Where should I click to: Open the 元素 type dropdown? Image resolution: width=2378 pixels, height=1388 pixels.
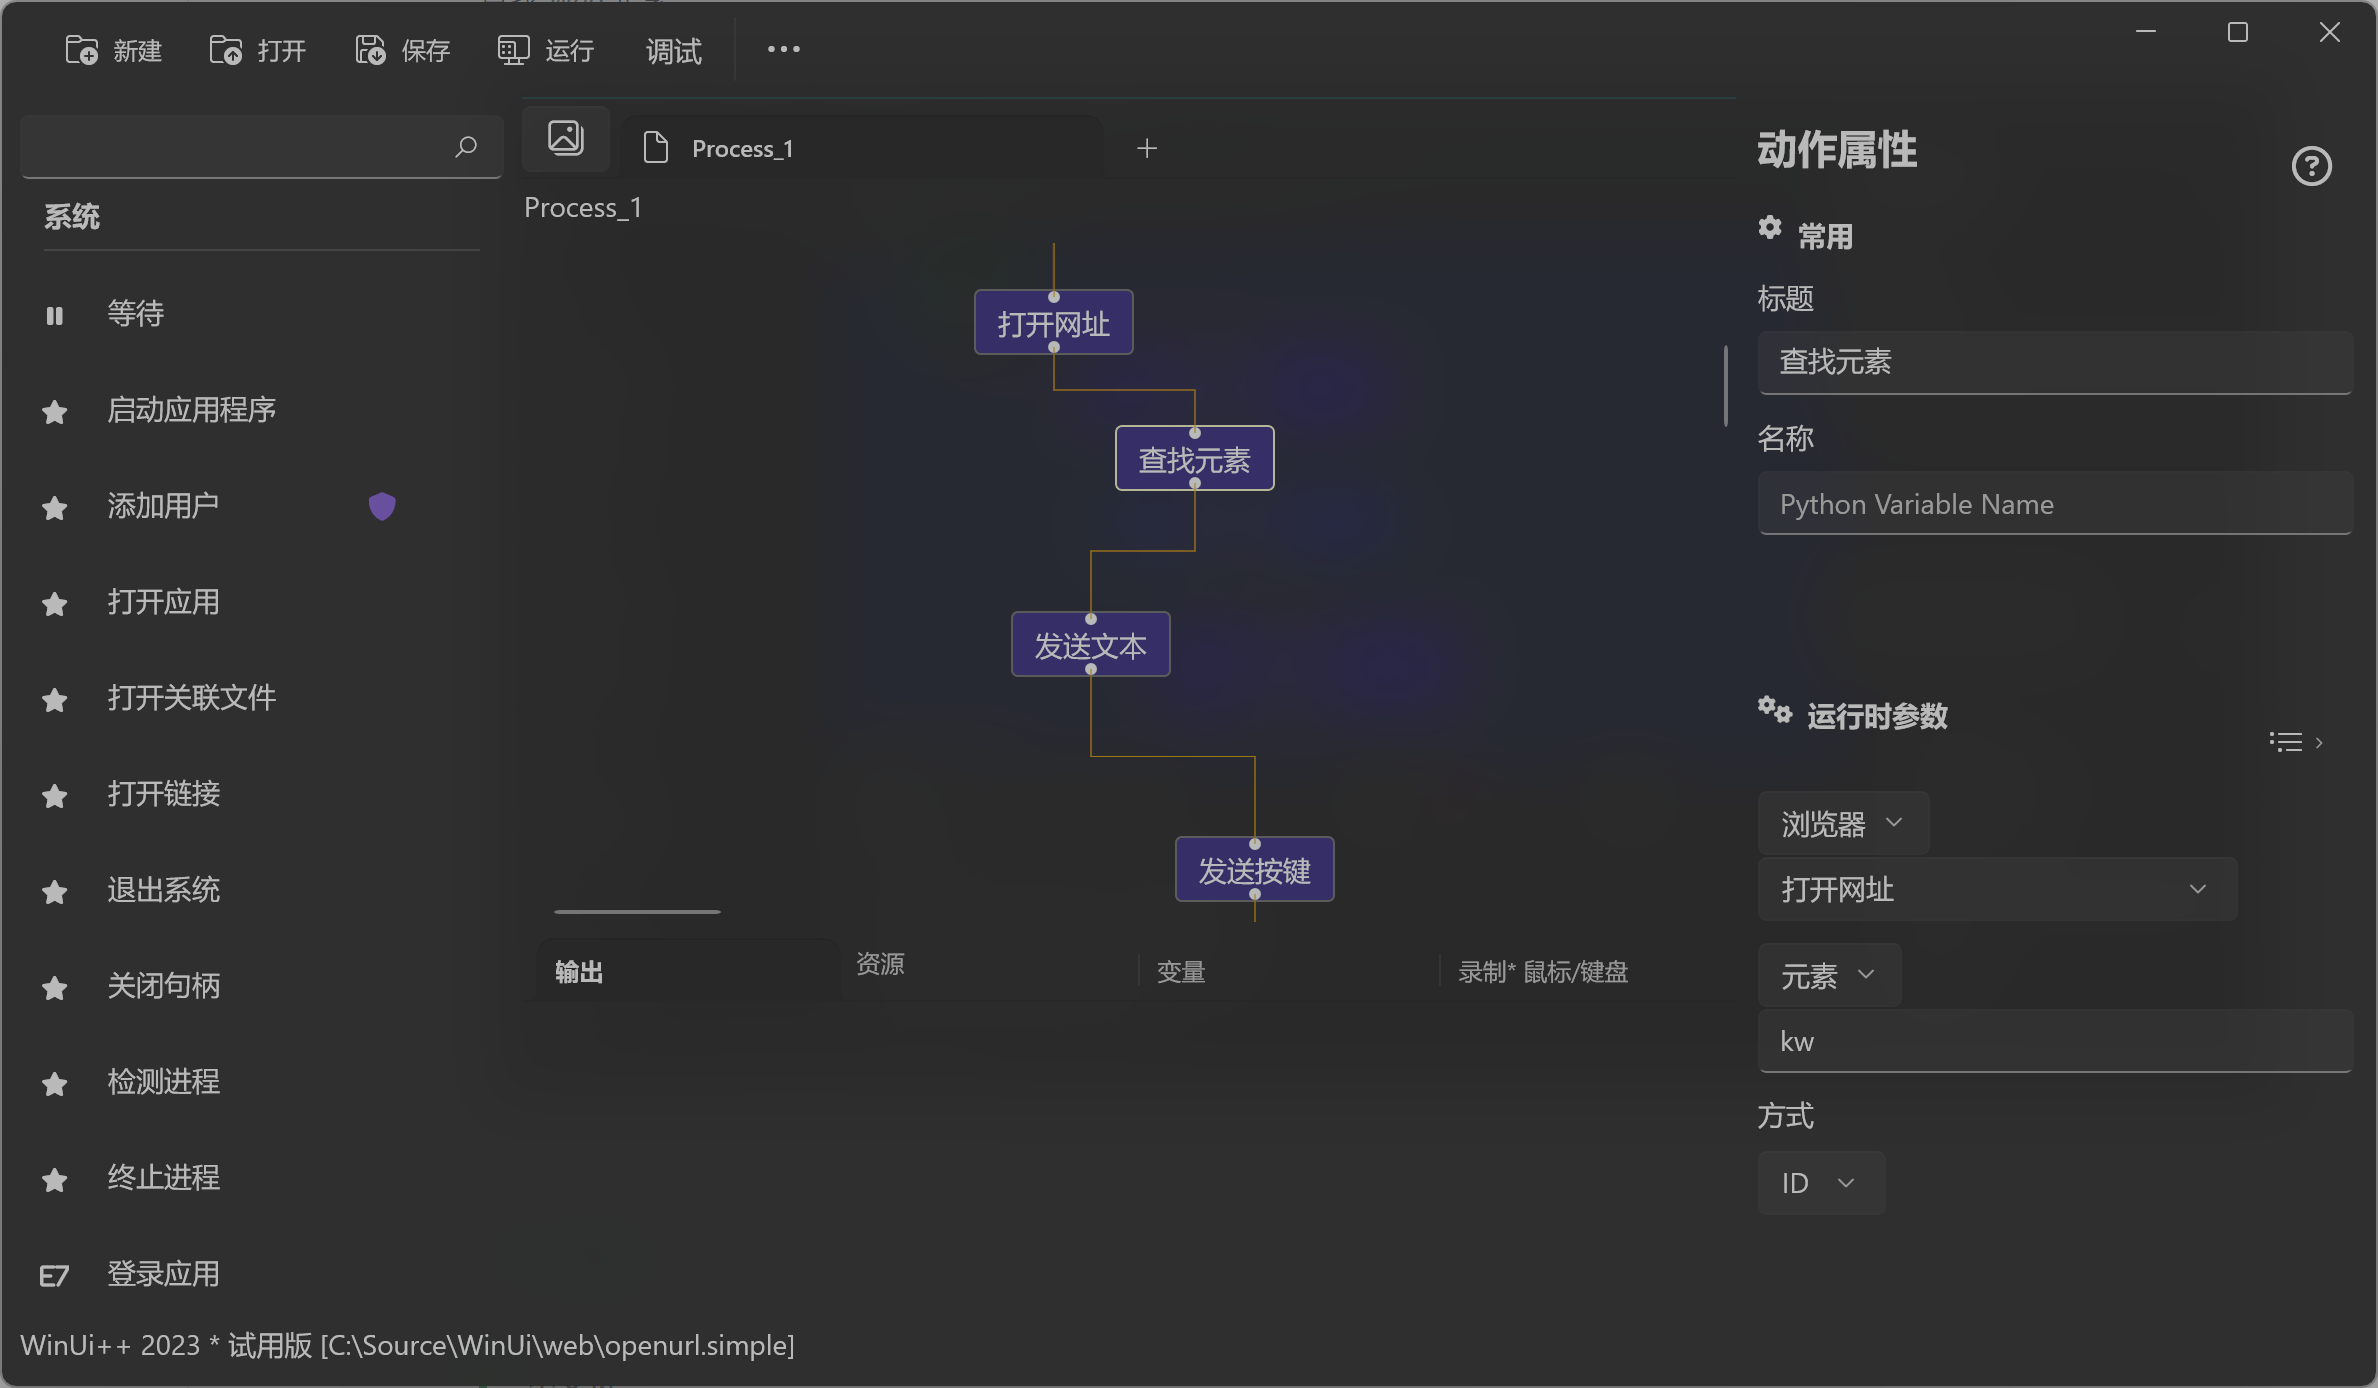(1828, 975)
